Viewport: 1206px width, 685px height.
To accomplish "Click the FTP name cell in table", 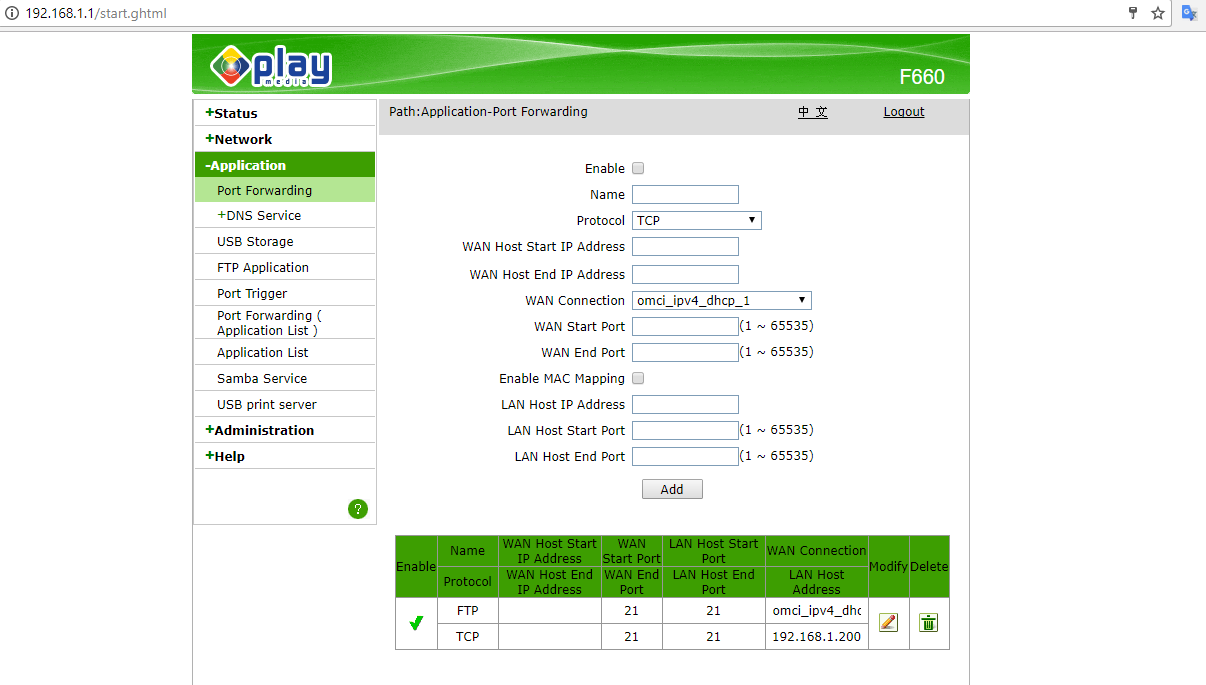I will (468, 610).
